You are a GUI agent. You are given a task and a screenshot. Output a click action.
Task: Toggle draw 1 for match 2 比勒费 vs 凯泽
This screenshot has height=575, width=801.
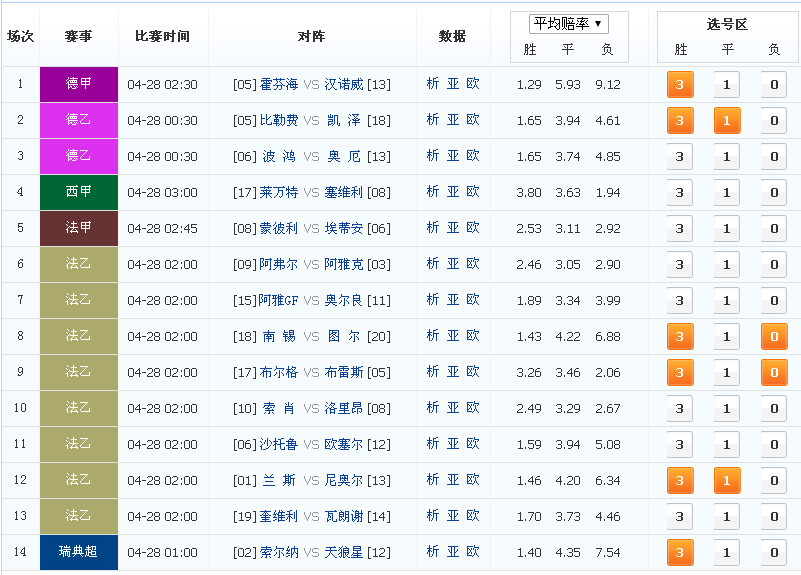tap(727, 121)
